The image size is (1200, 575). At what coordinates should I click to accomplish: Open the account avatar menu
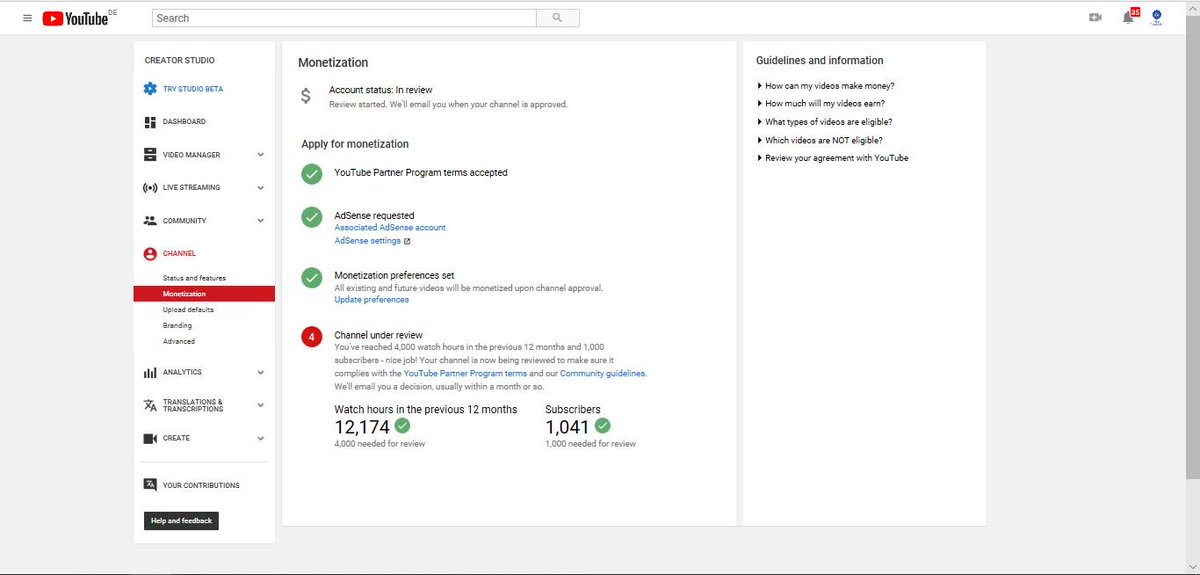(x=1157, y=17)
